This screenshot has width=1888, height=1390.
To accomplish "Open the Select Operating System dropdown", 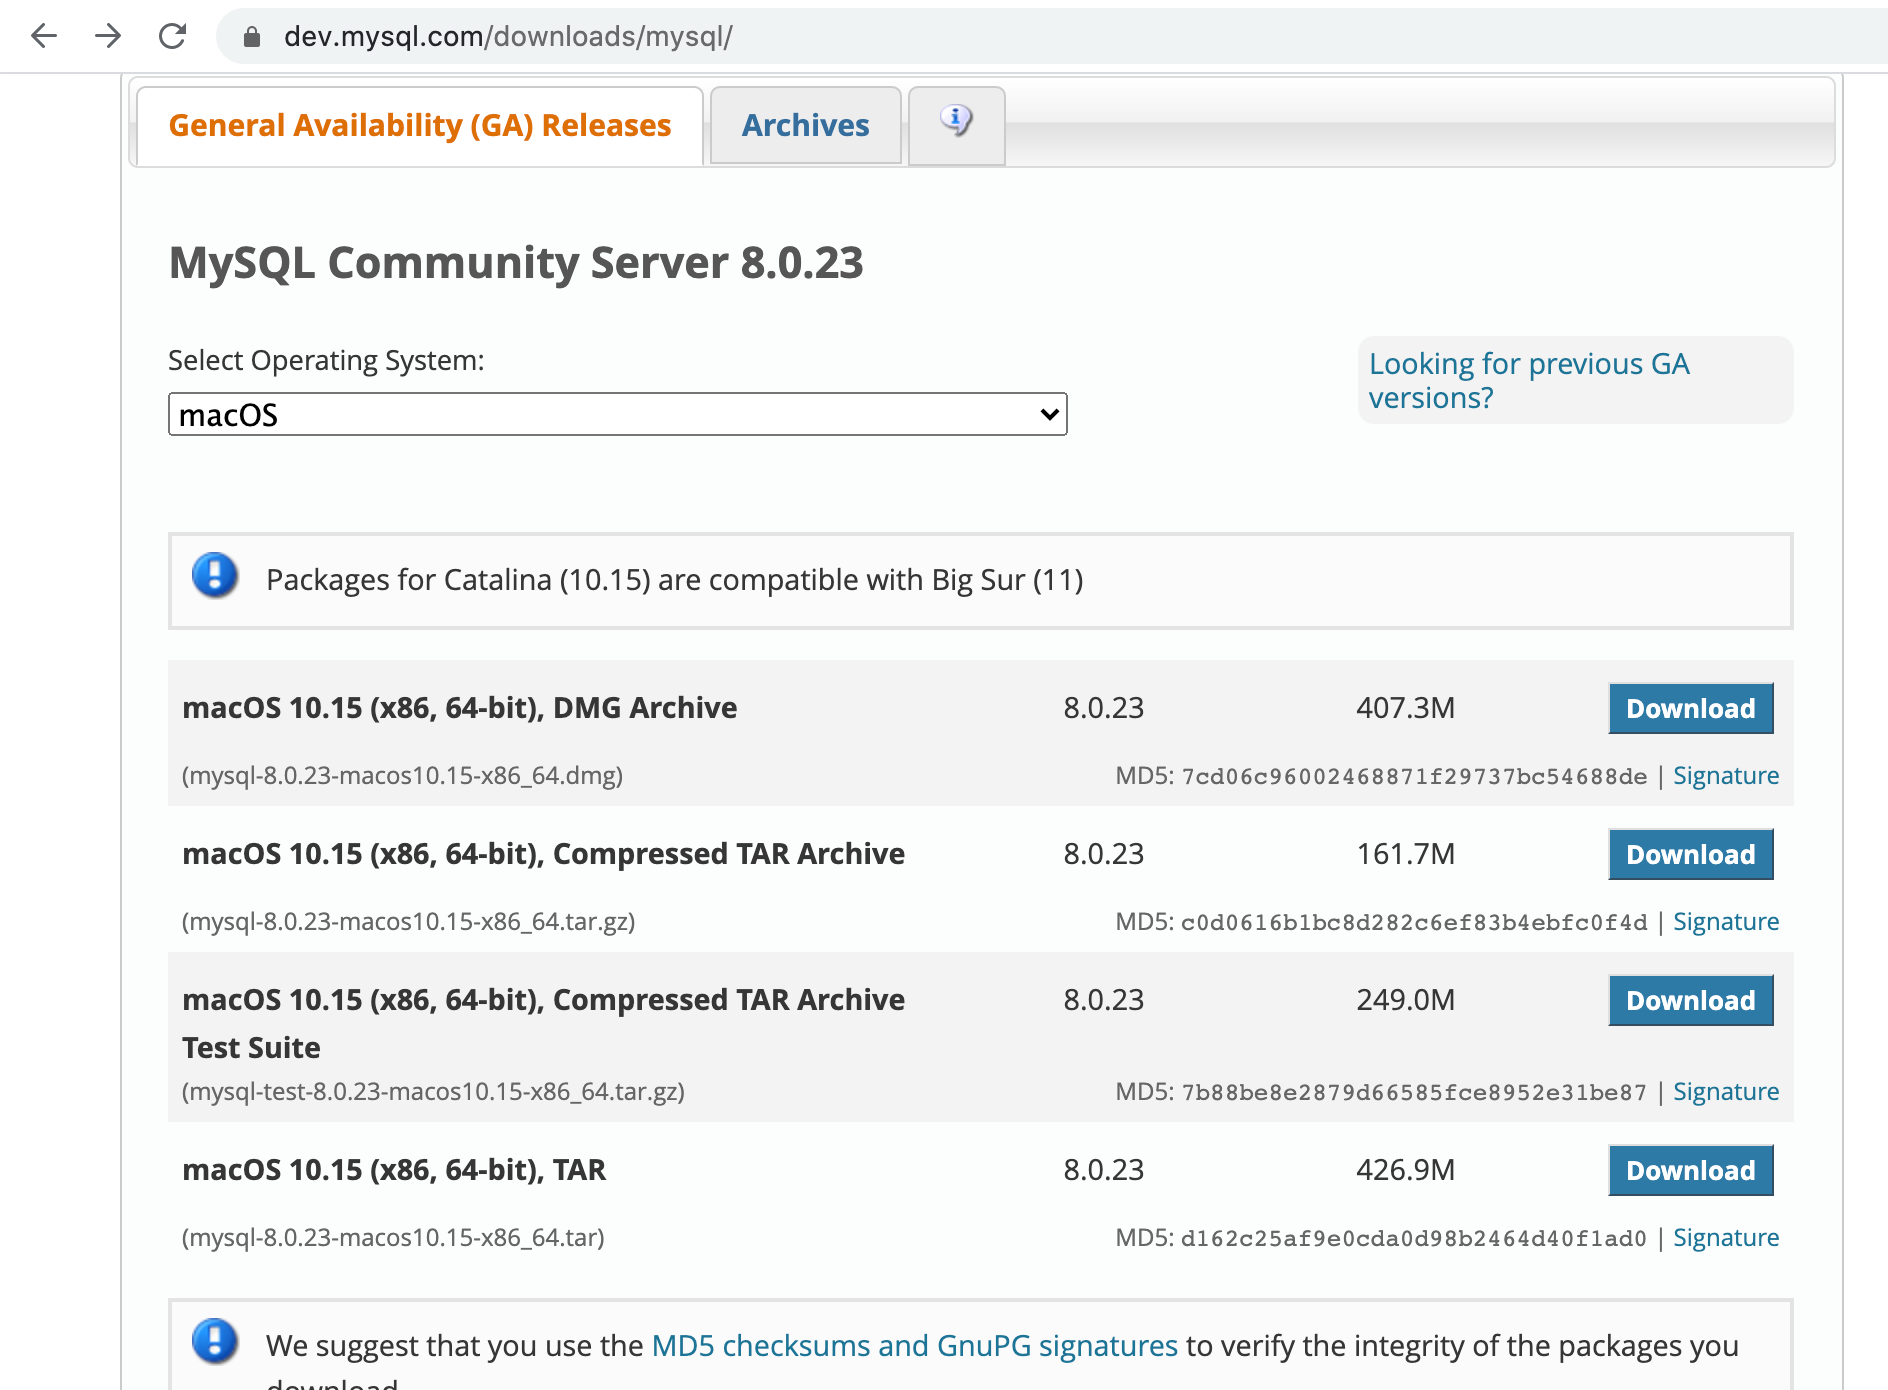I will 618,414.
